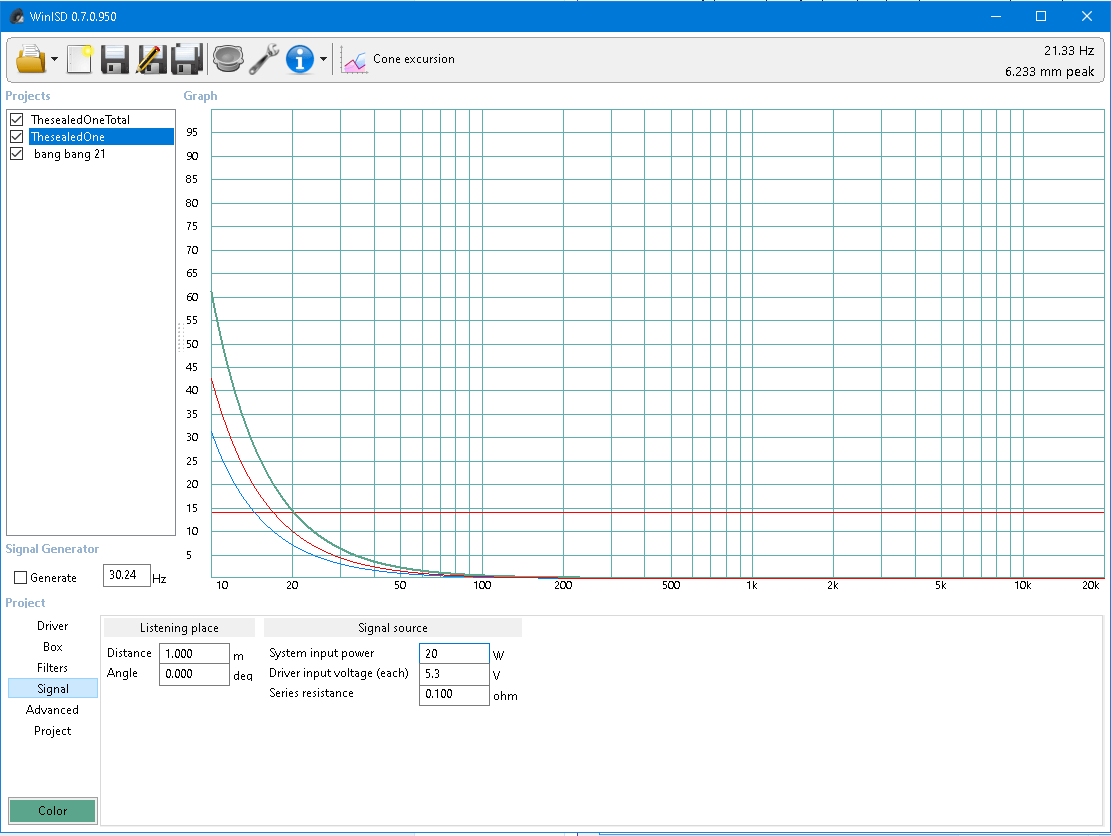
Task: Open the Filters tab
Action: tap(52, 667)
